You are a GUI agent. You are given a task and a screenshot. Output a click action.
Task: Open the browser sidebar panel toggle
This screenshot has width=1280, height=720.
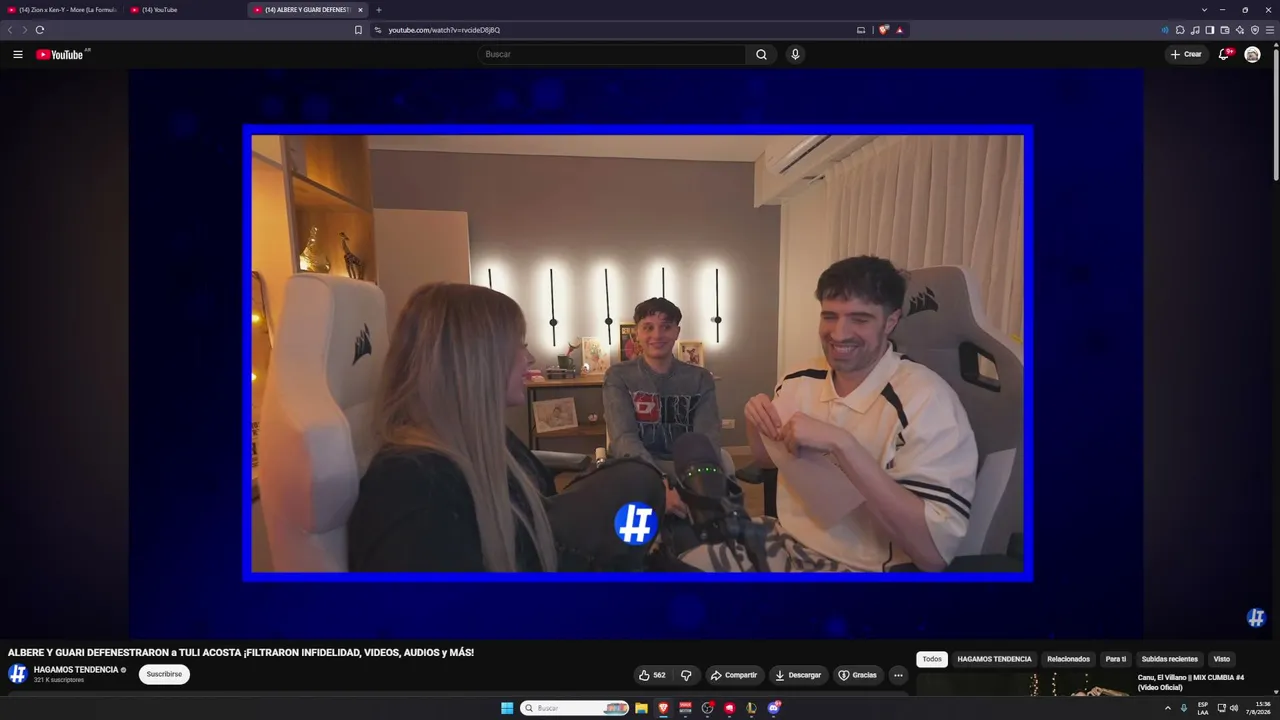(x=1209, y=30)
